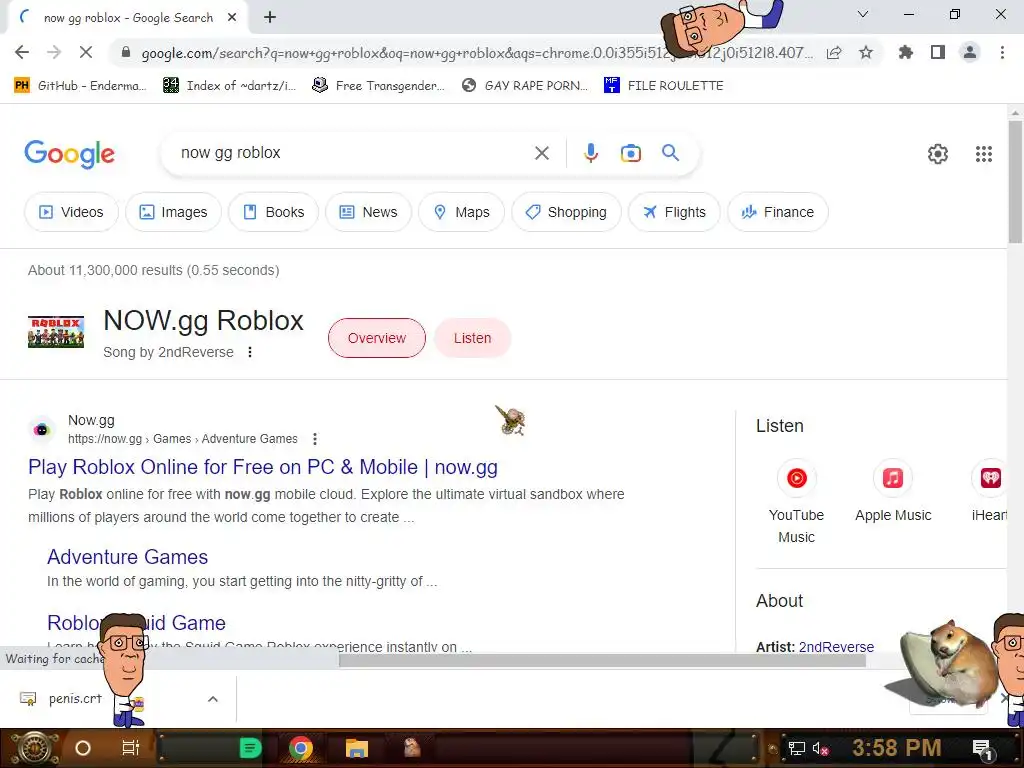Image resolution: width=1024 pixels, height=768 pixels.
Task: Open Google search settings gear
Action: click(938, 154)
